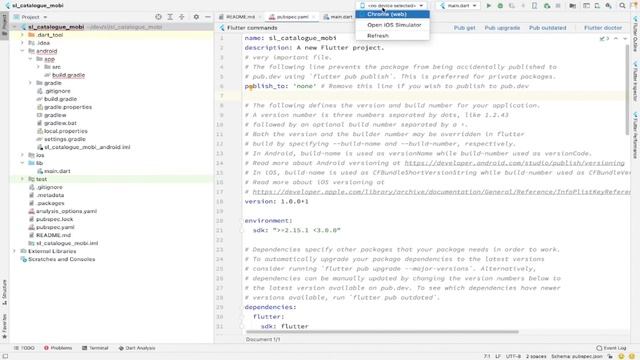Screen dimensions: 640x360
Task: Click Flutter doctor link
Action: point(603,28)
